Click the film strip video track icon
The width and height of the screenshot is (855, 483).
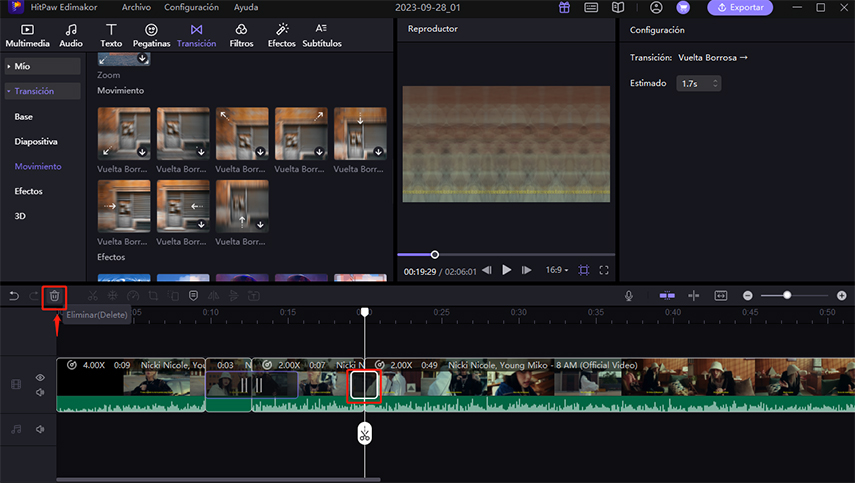click(16, 384)
